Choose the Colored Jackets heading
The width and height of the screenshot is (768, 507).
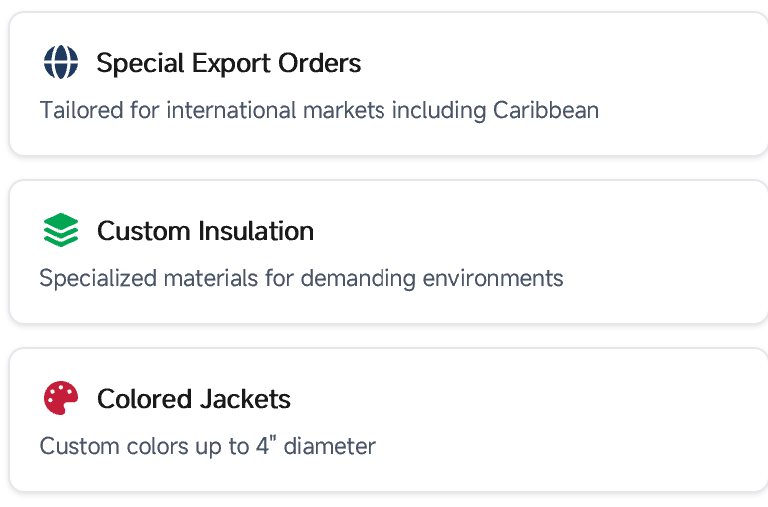(193, 399)
